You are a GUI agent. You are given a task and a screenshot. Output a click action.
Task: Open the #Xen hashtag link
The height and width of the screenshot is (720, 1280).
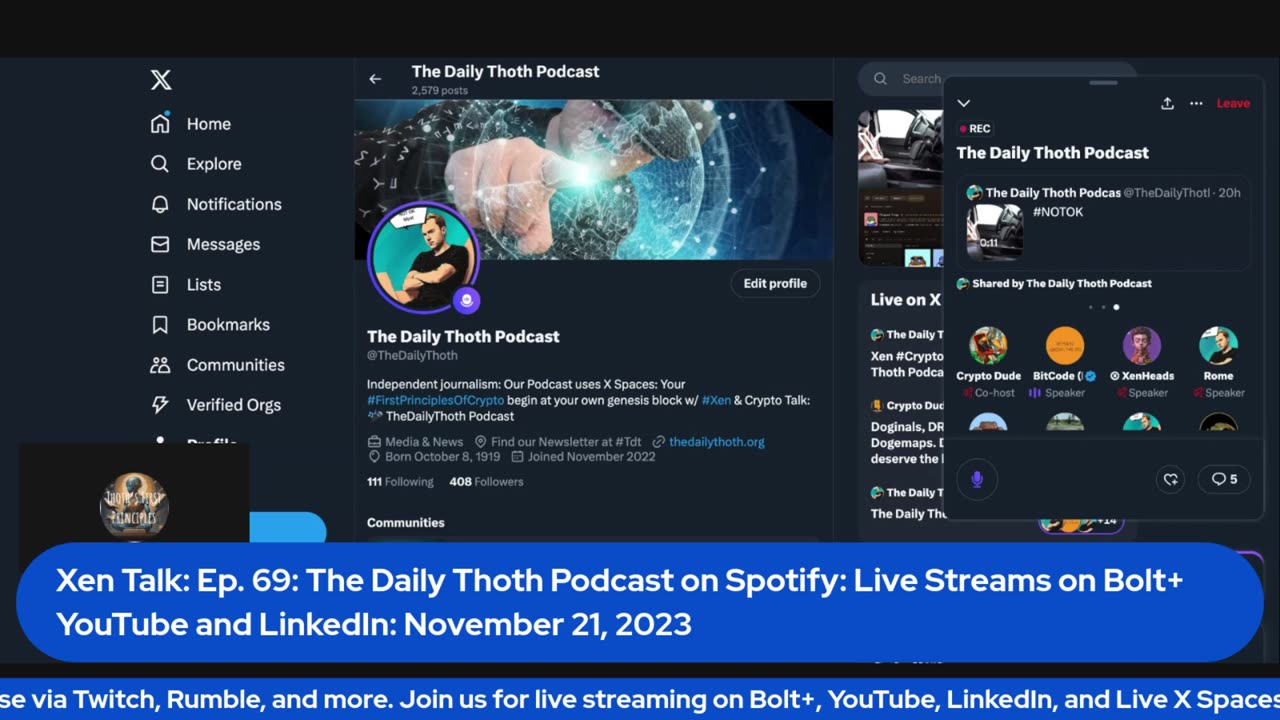point(716,400)
